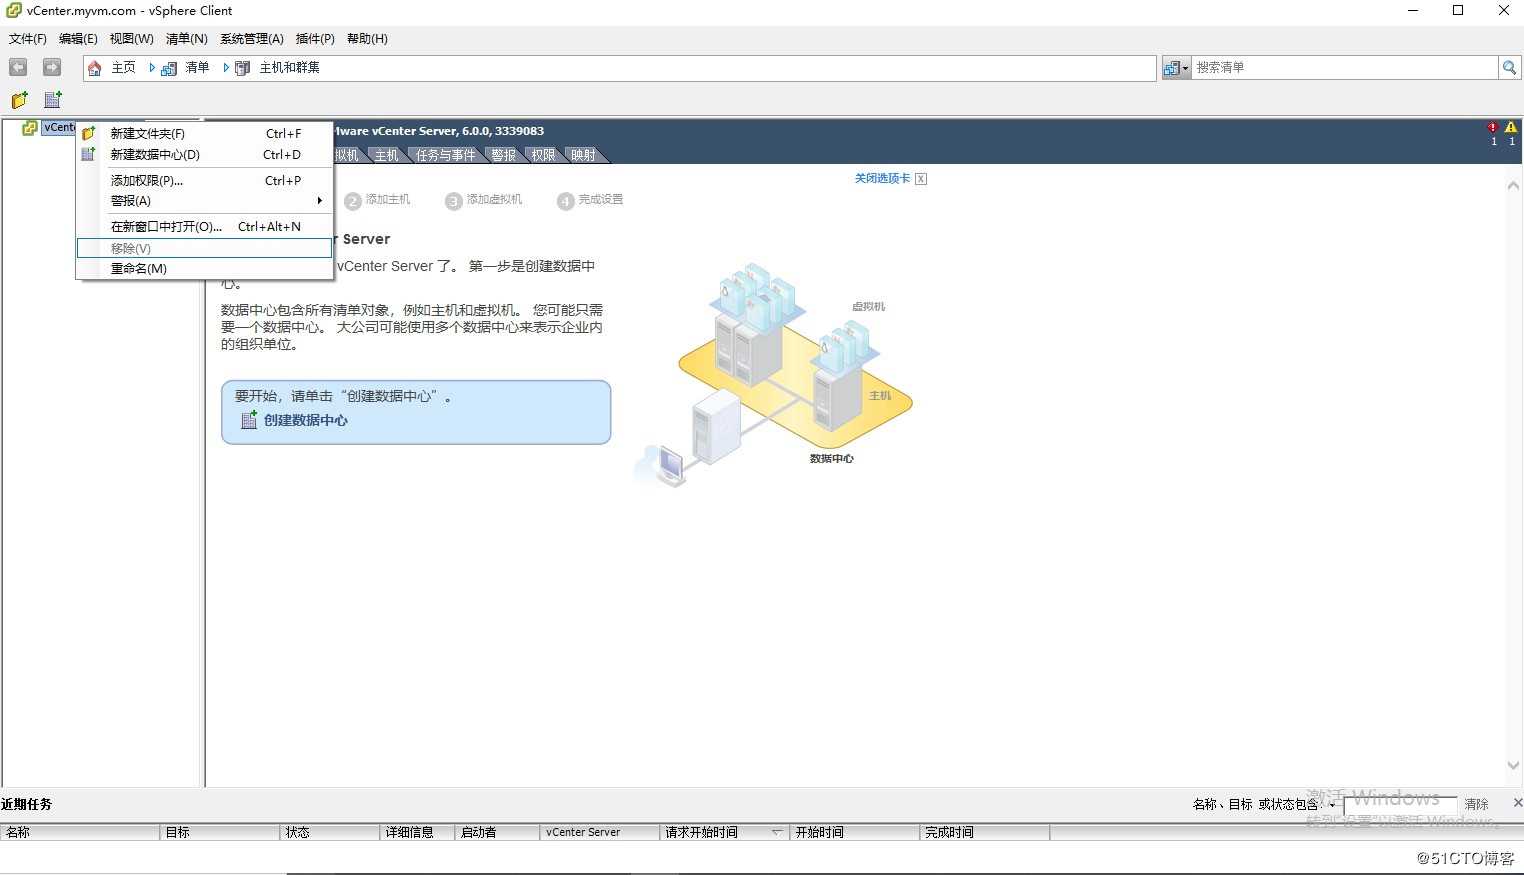The height and width of the screenshot is (875, 1524).
Task: Switch to the 任务与事件 tab
Action: [x=445, y=155]
